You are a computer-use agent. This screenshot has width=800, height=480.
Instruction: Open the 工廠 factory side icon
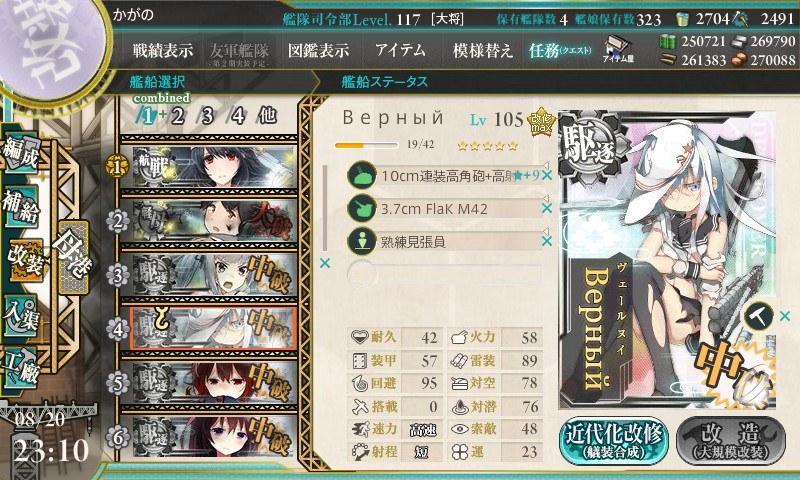[20, 367]
